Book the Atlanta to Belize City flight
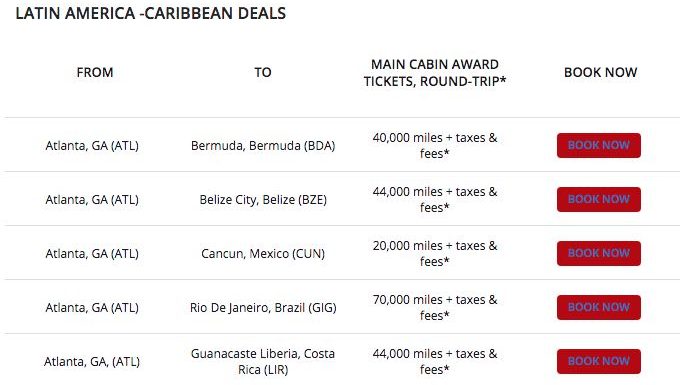 tap(599, 200)
